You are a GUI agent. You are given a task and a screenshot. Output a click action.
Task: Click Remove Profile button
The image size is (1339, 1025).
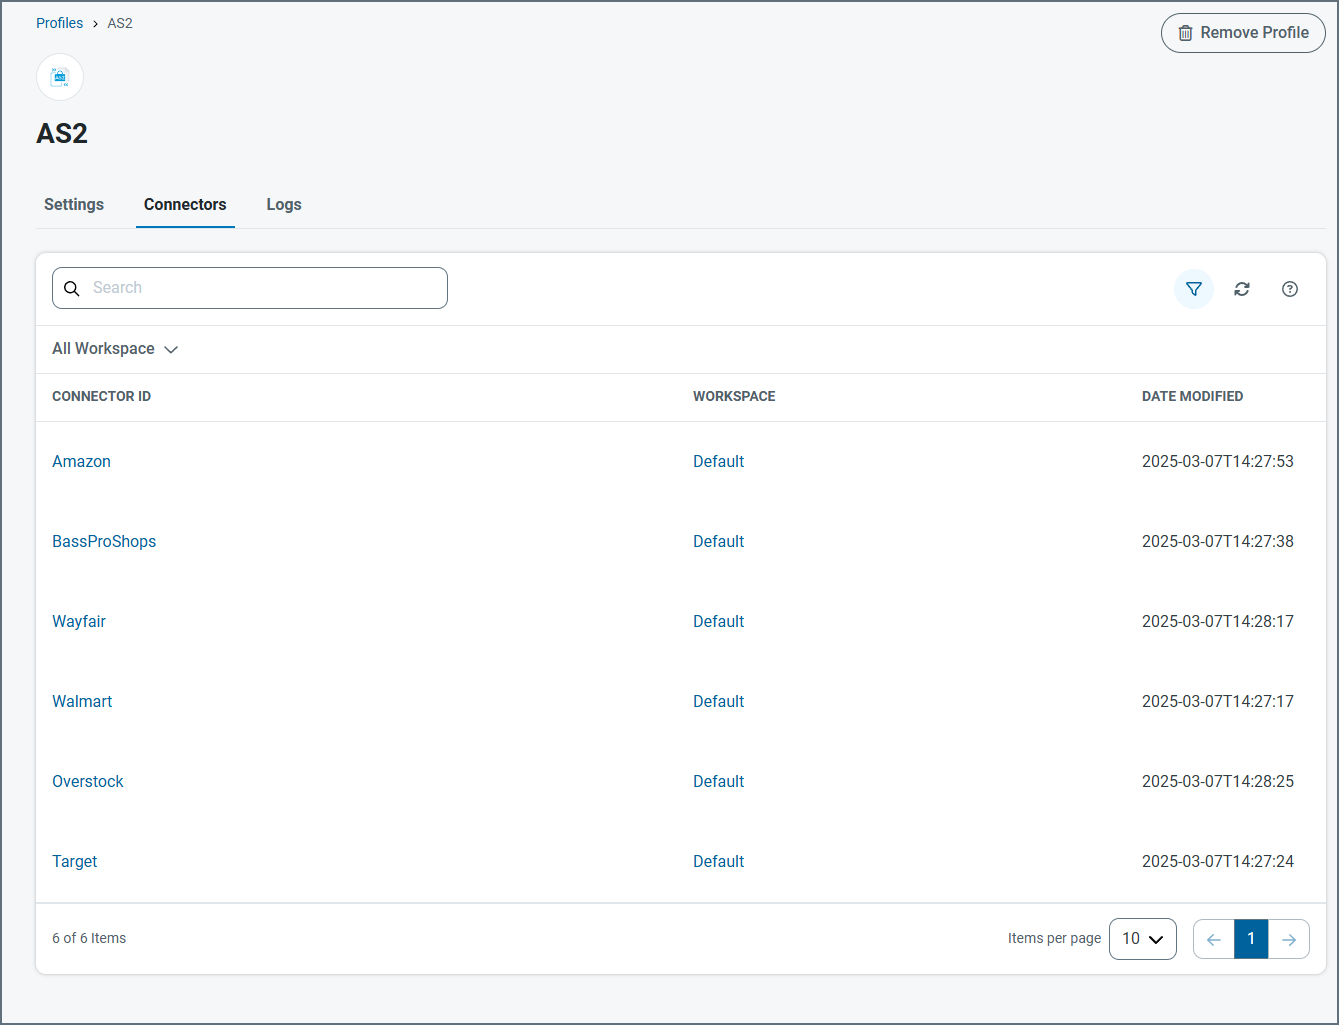[x=1243, y=33]
